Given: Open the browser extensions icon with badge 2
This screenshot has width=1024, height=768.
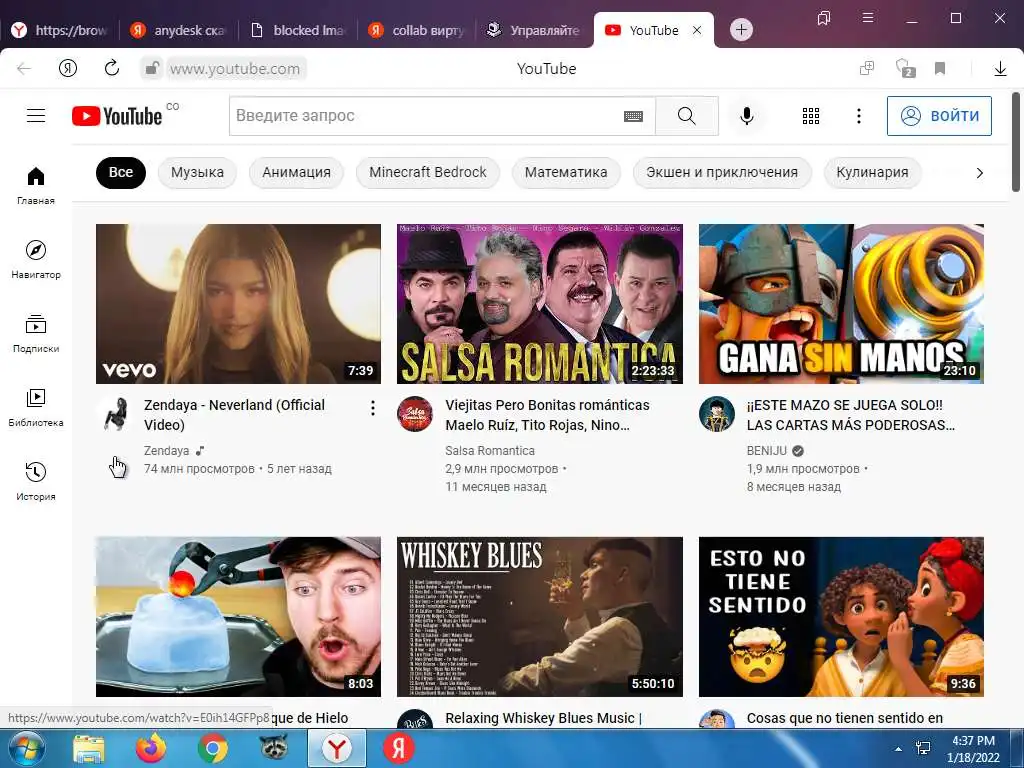Looking at the screenshot, I should [905, 68].
